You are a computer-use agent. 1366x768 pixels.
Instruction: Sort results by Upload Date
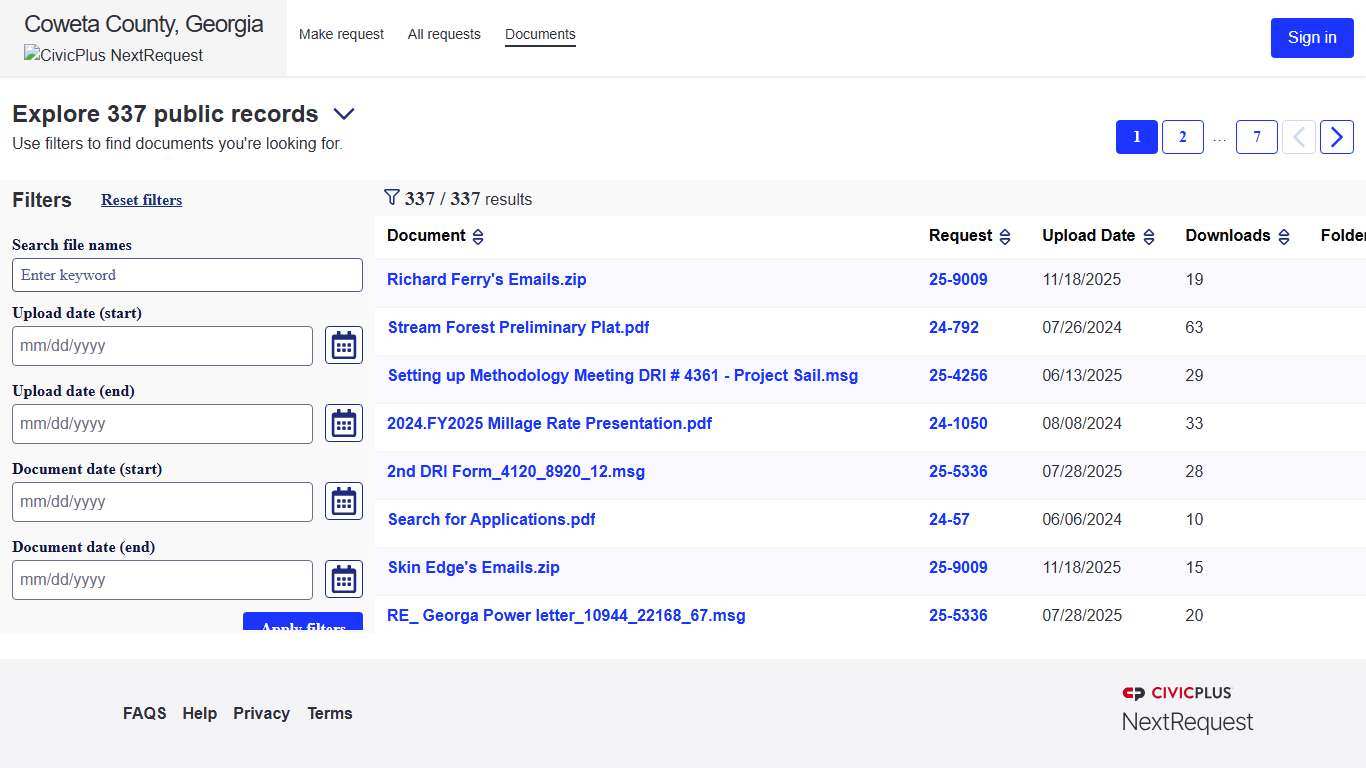(x=1148, y=236)
